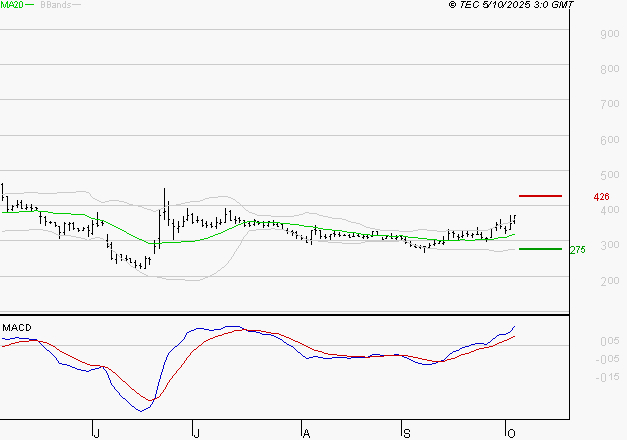This screenshot has height=440, width=627.
Task: Click the MACD indicator panel title
Action: tap(15, 327)
